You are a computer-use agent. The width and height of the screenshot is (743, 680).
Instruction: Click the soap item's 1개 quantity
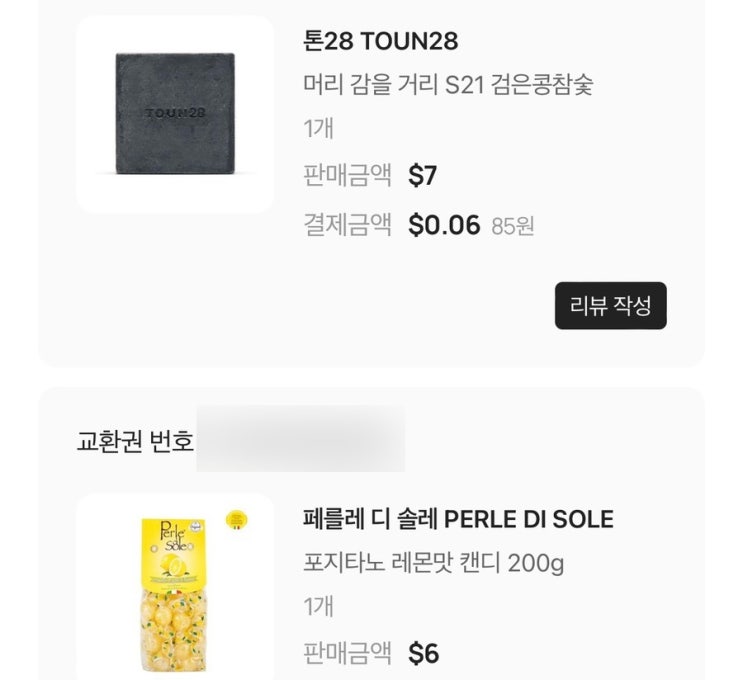point(318,128)
